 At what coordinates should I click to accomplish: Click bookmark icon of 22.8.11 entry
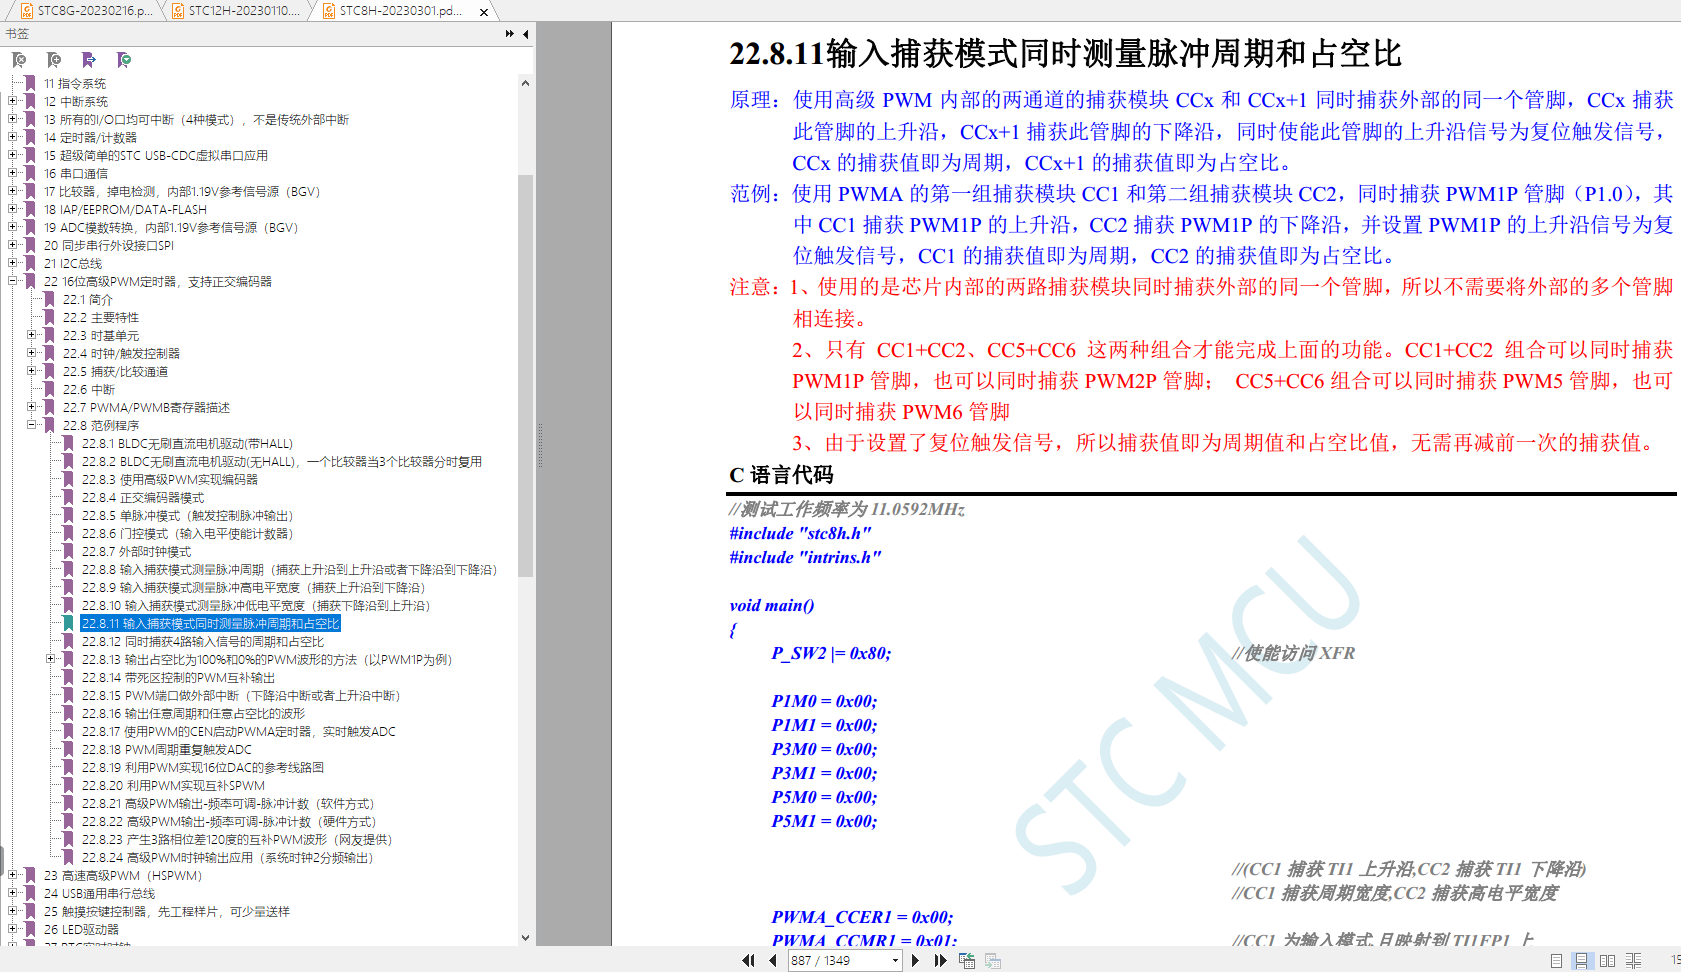pos(69,623)
